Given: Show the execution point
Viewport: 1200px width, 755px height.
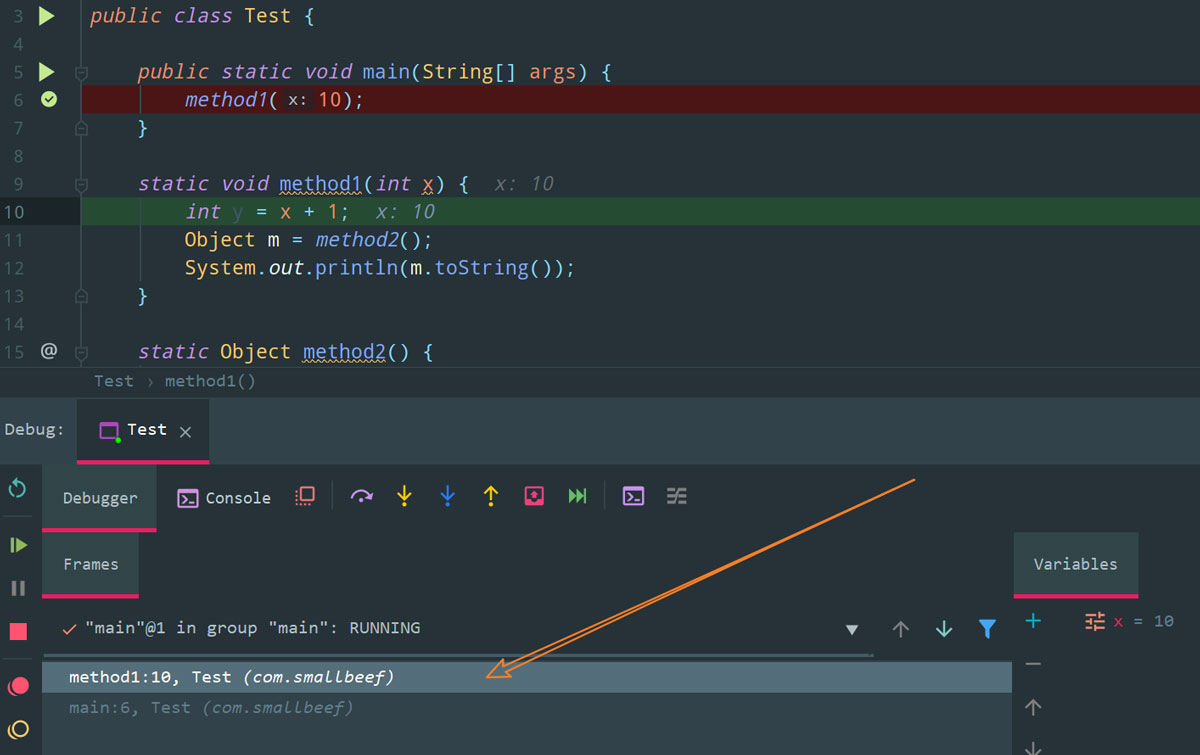Looking at the screenshot, I should 305,496.
